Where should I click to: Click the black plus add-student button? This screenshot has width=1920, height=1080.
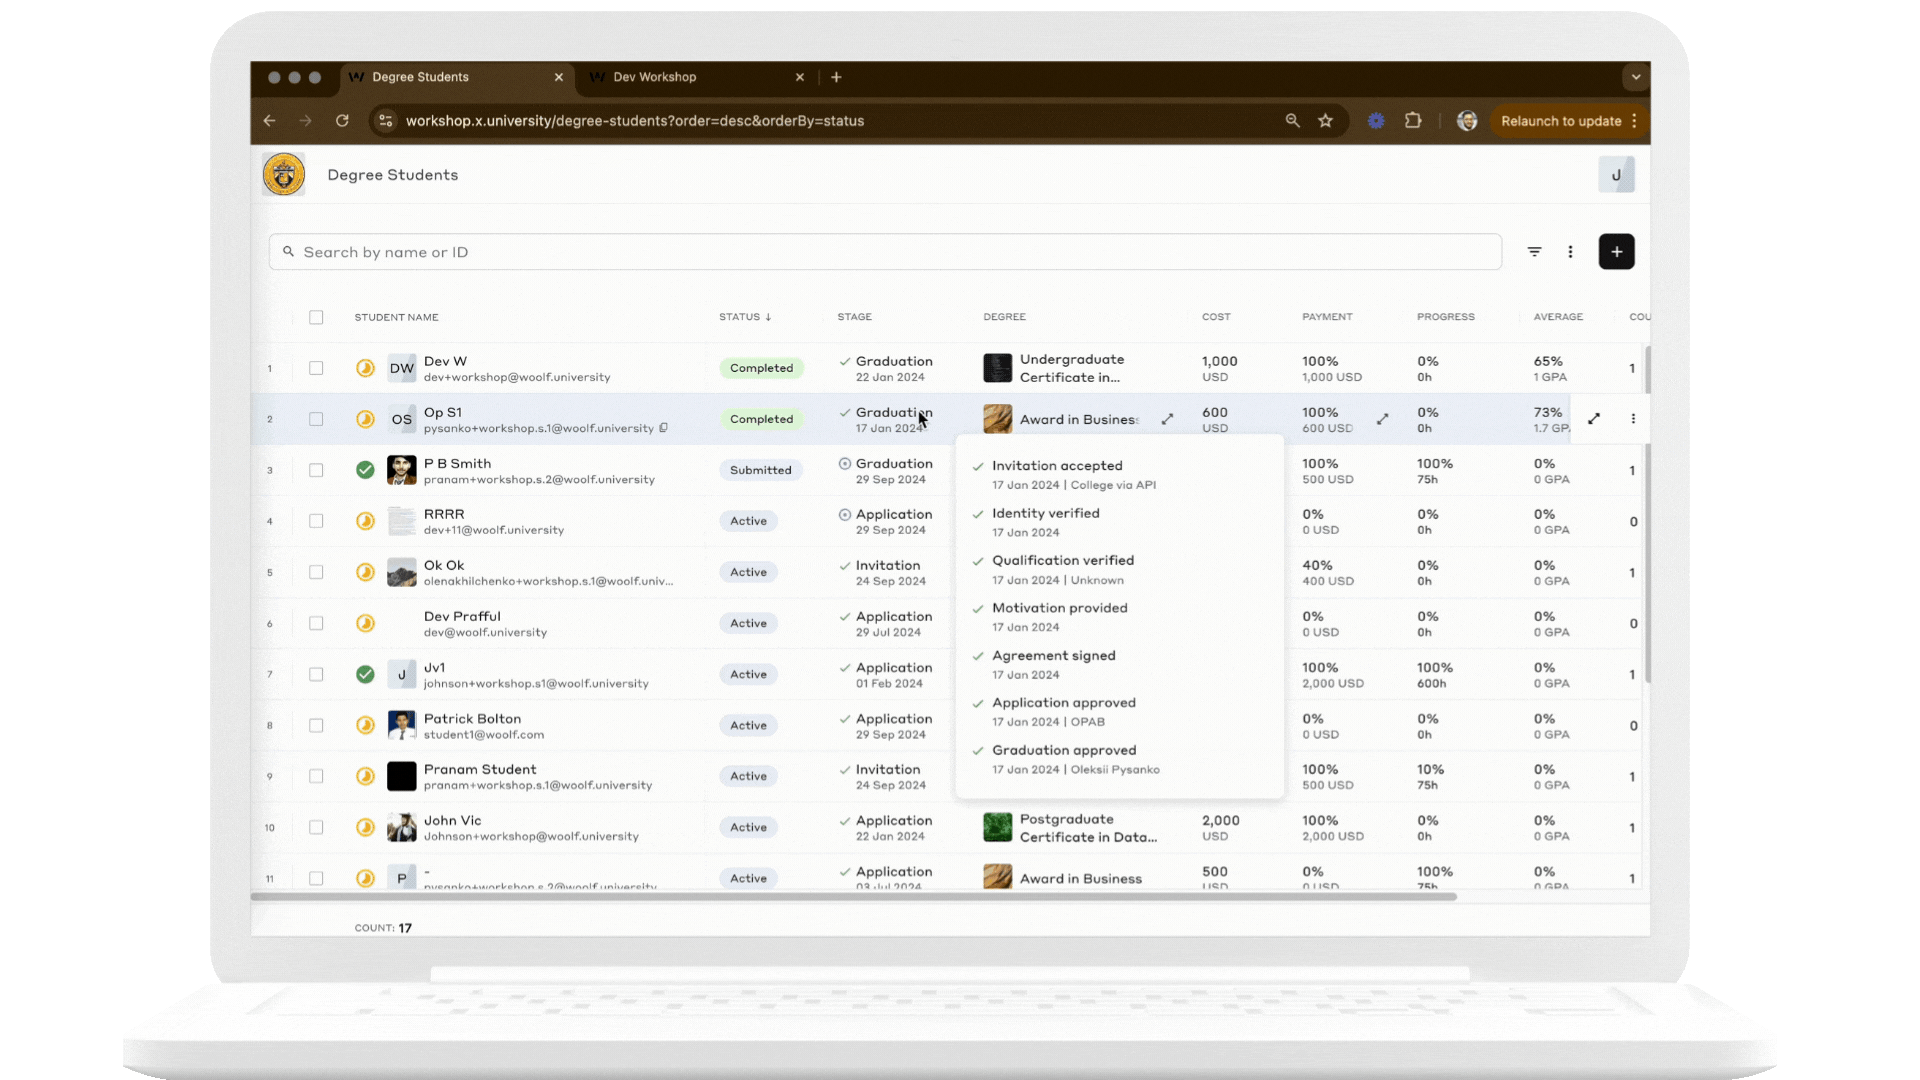(x=1616, y=252)
